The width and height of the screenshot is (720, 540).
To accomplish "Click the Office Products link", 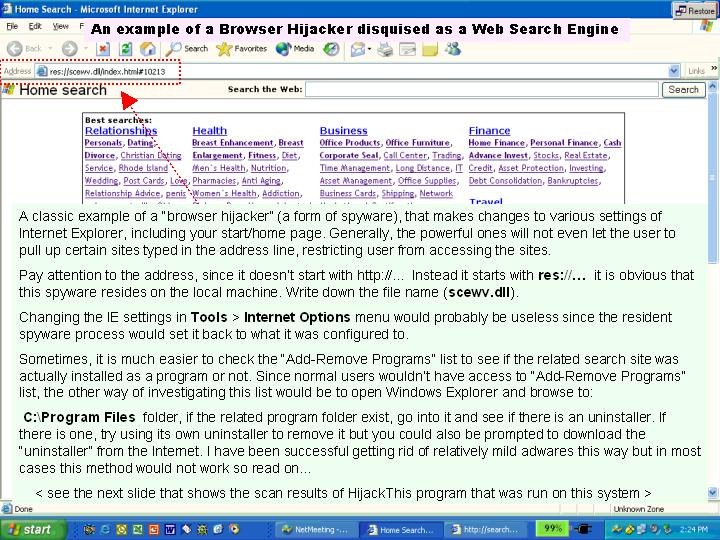I will (350, 143).
